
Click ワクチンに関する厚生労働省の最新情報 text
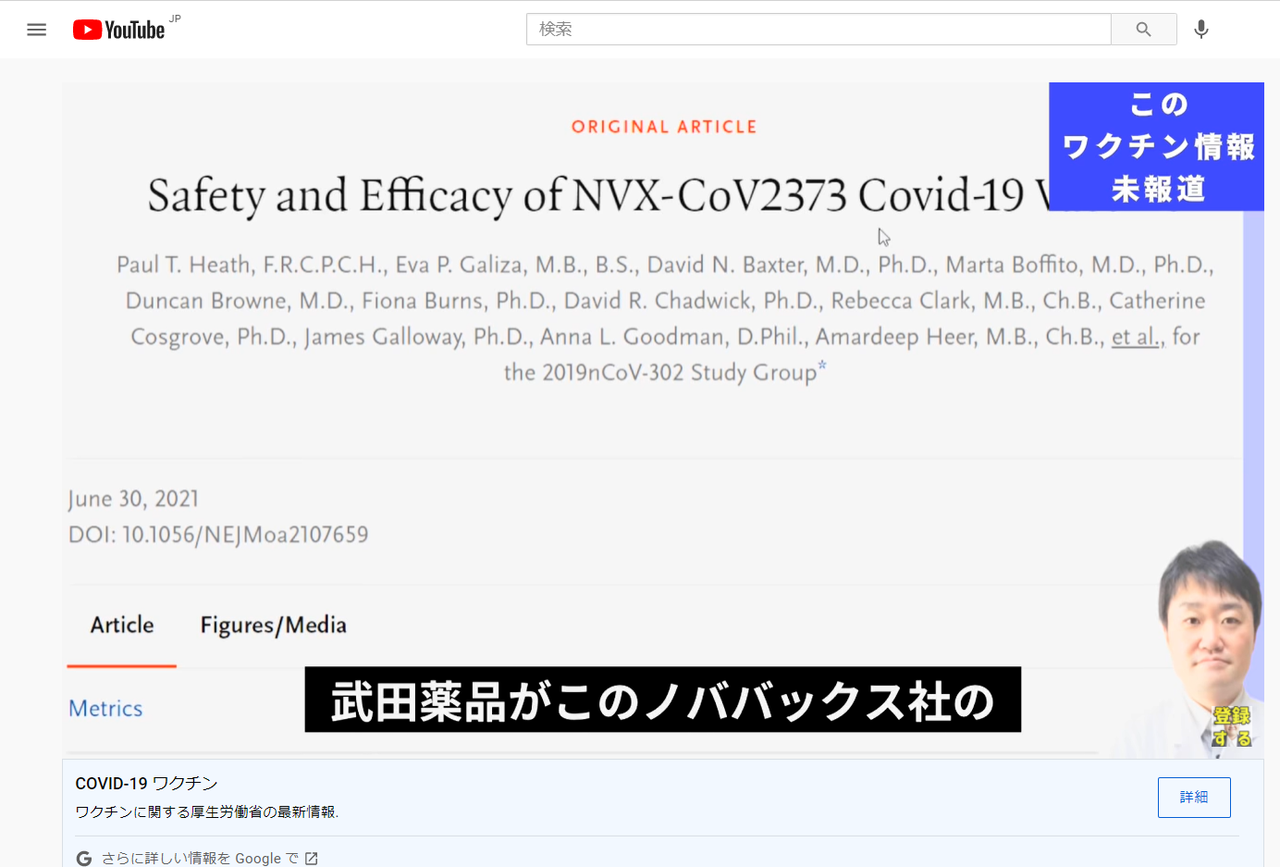207,812
